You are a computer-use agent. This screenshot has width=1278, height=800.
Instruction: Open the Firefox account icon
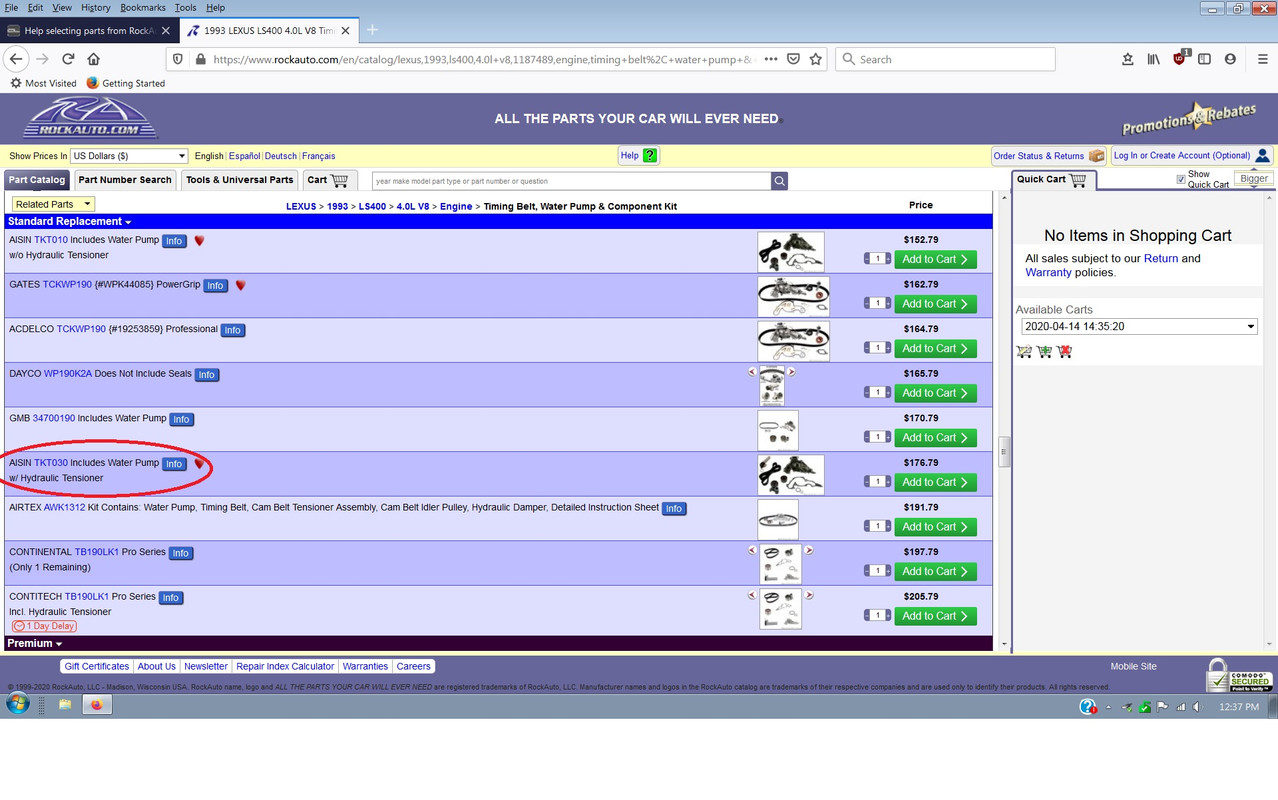tap(1230, 59)
